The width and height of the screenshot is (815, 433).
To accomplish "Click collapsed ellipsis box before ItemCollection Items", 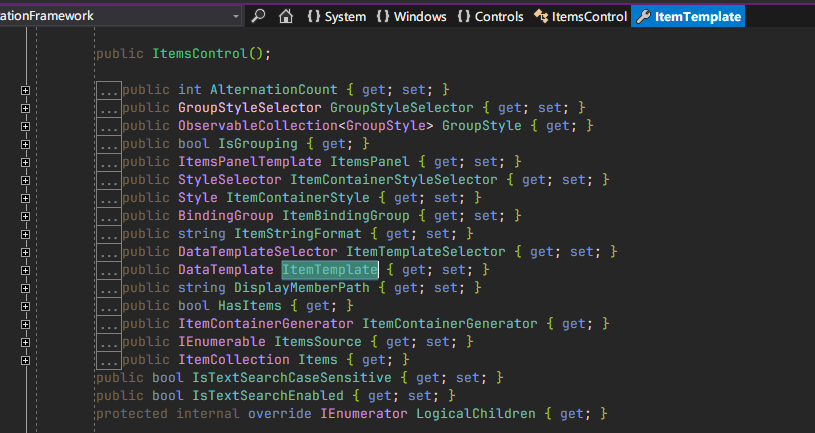I will coord(109,360).
